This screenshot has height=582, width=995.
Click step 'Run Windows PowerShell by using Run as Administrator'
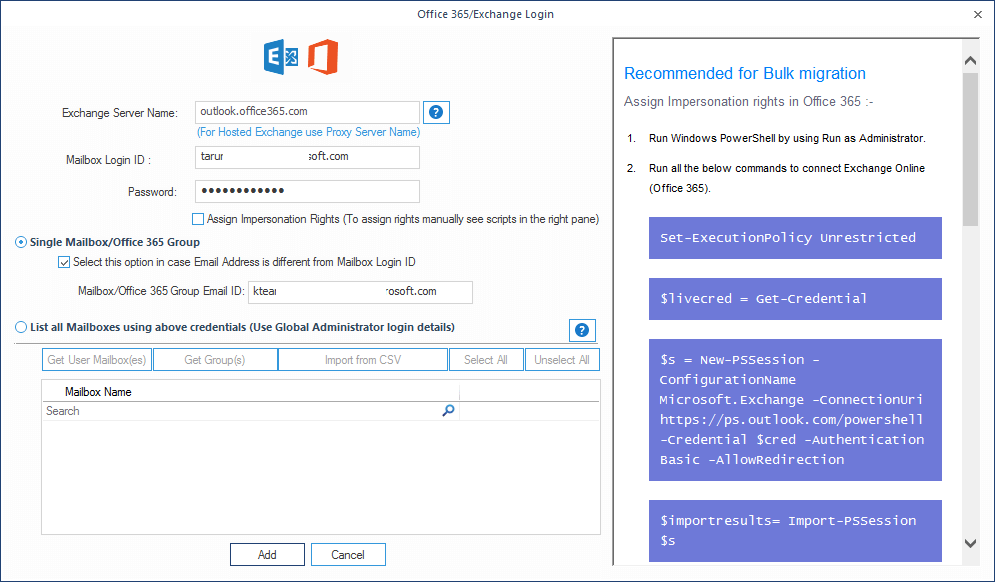click(x=787, y=138)
